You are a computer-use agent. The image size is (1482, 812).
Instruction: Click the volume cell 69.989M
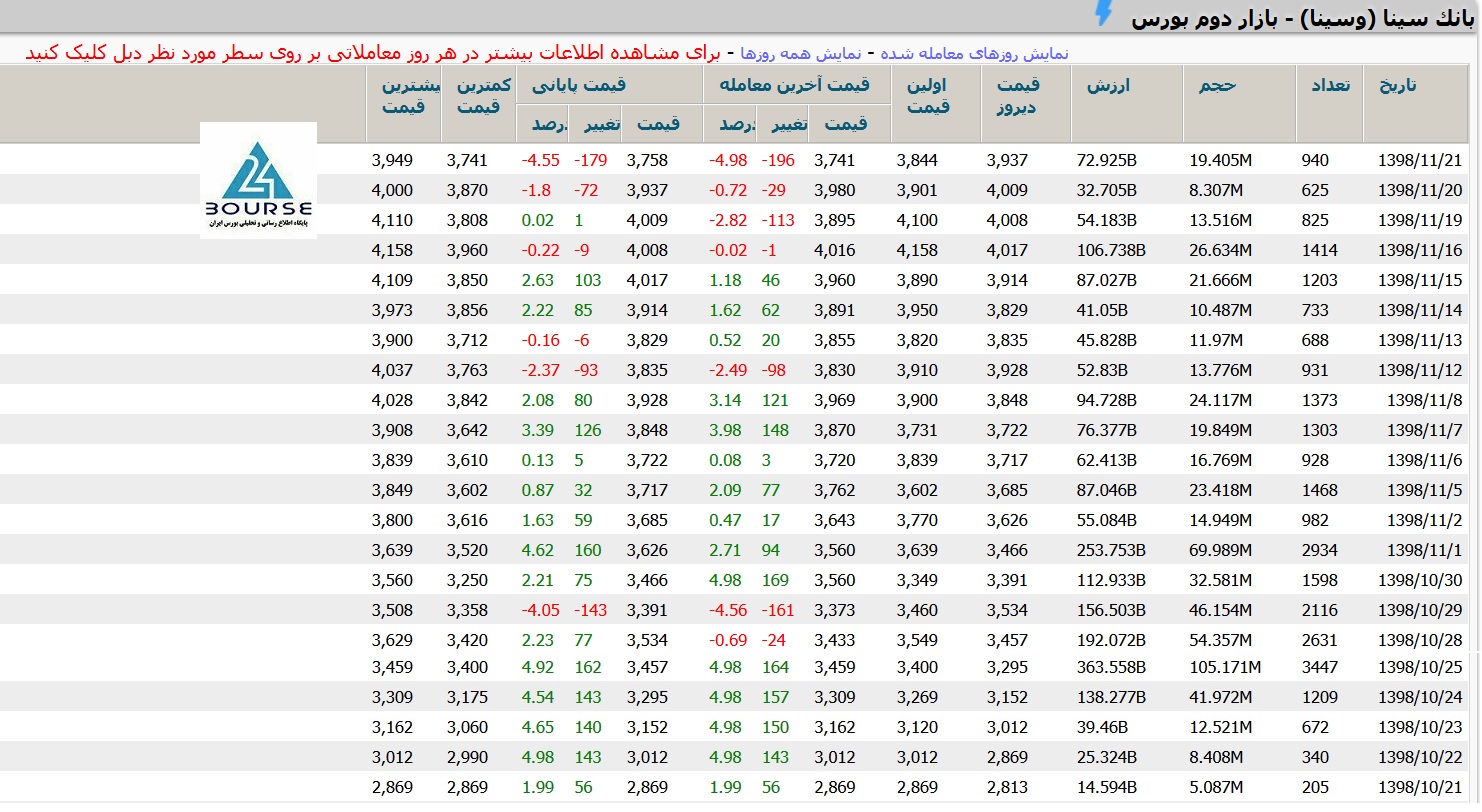(1220, 550)
